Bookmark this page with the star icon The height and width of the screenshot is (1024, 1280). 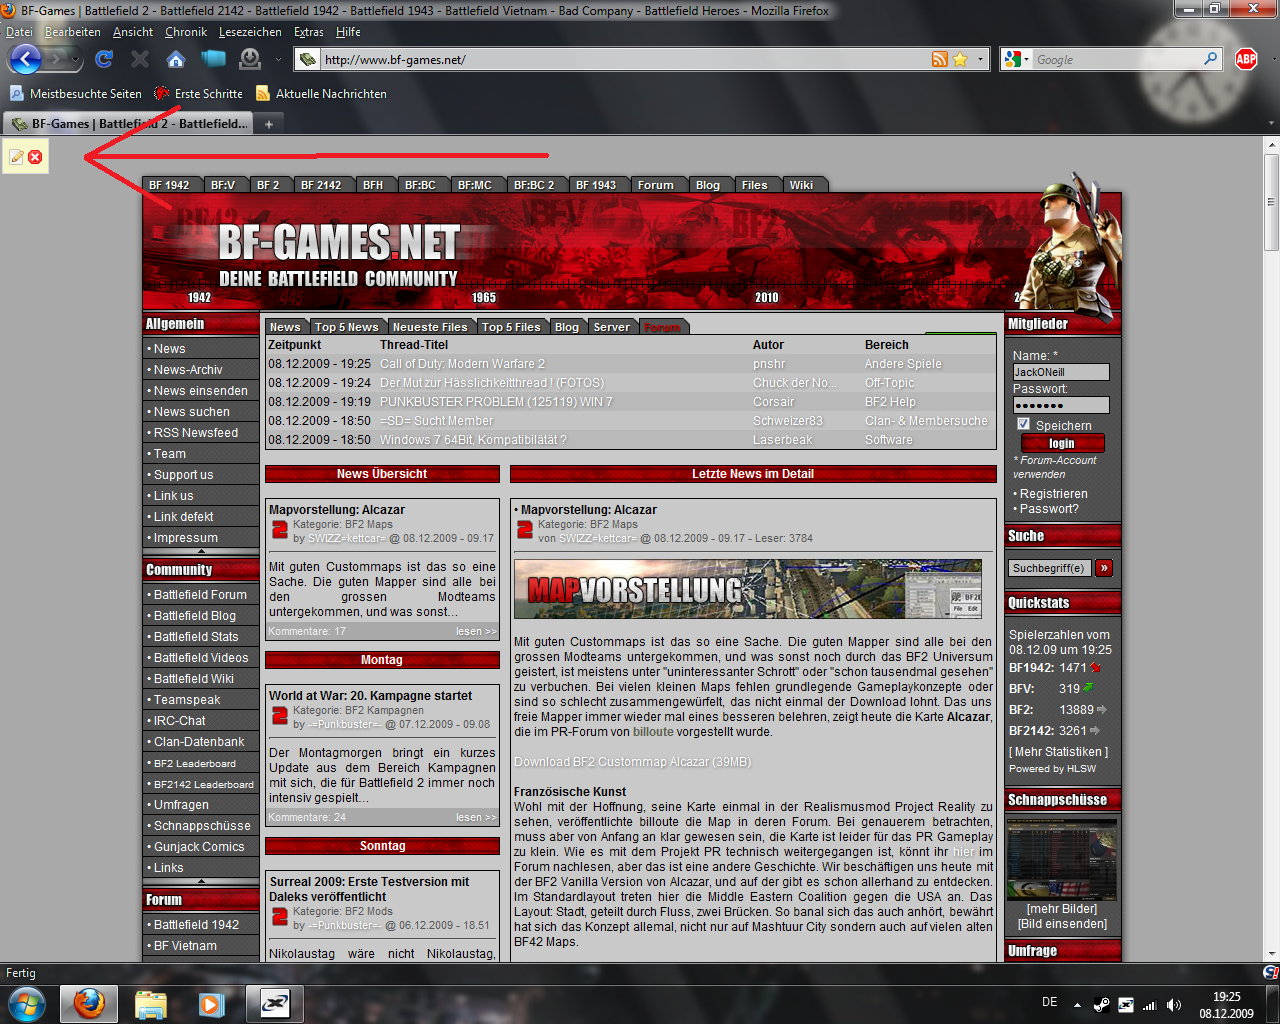[x=960, y=60]
